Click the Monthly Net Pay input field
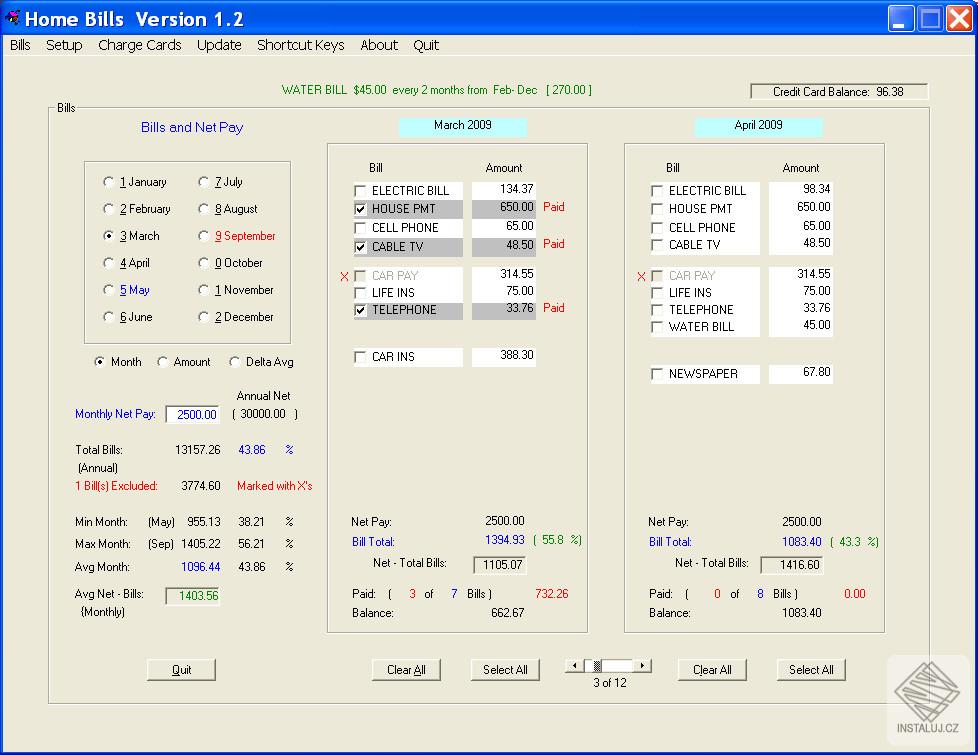 [x=191, y=415]
